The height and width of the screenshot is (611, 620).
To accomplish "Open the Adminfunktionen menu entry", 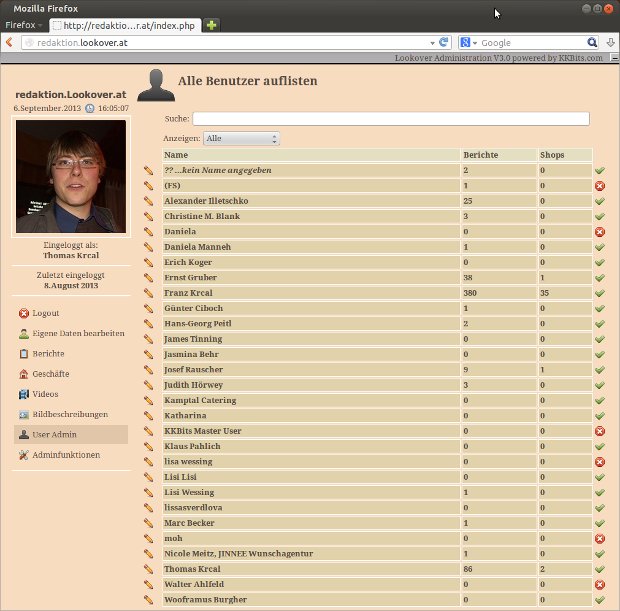I will point(66,455).
